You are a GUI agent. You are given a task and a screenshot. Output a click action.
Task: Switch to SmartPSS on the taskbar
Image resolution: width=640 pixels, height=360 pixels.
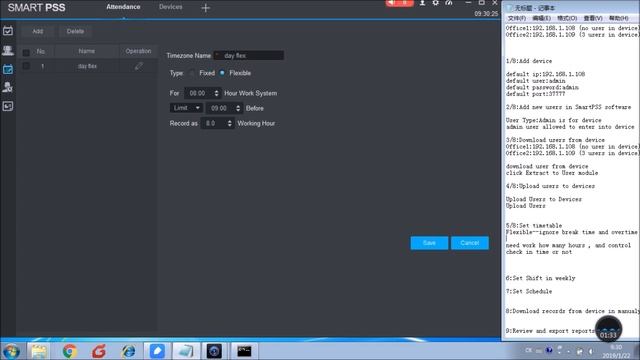[x=214, y=351]
